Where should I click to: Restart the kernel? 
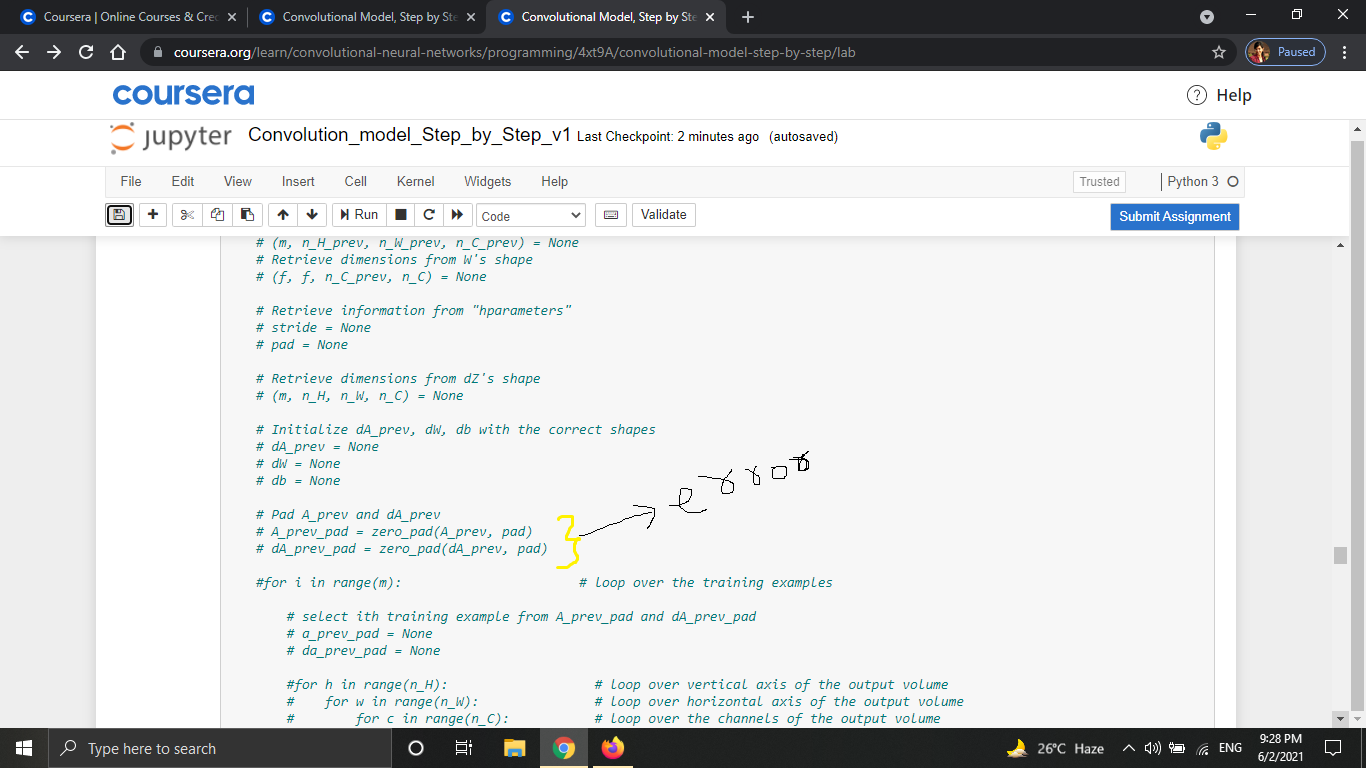(x=429, y=214)
